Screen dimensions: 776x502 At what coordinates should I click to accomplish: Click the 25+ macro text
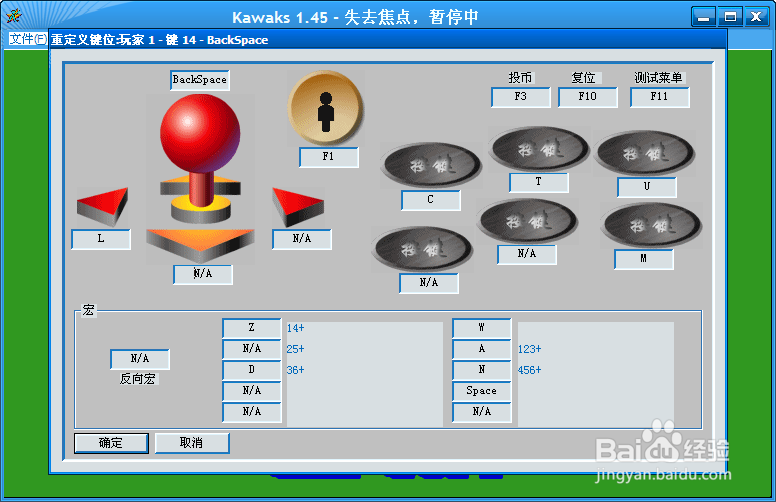click(x=295, y=349)
